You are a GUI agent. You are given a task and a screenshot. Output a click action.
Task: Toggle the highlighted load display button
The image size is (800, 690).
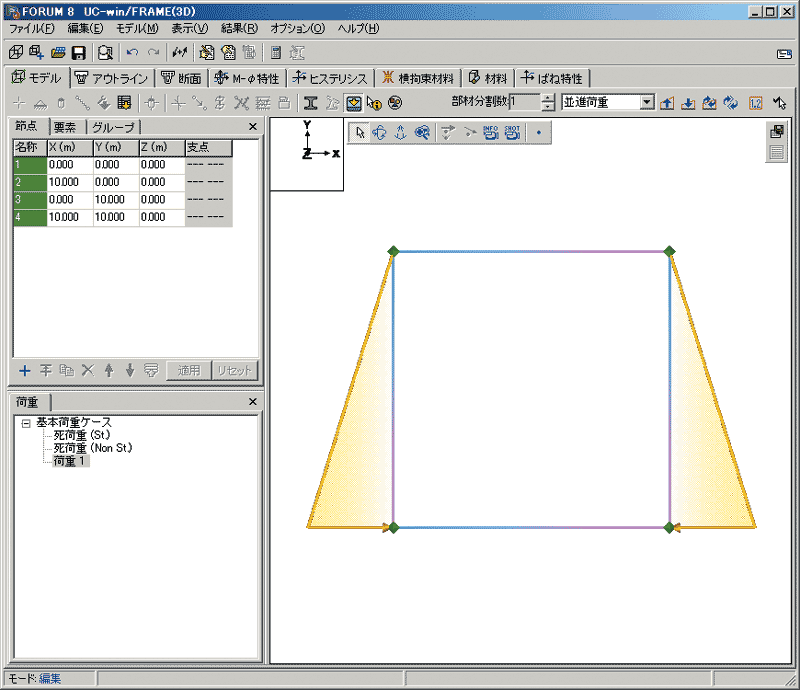[x=354, y=102]
